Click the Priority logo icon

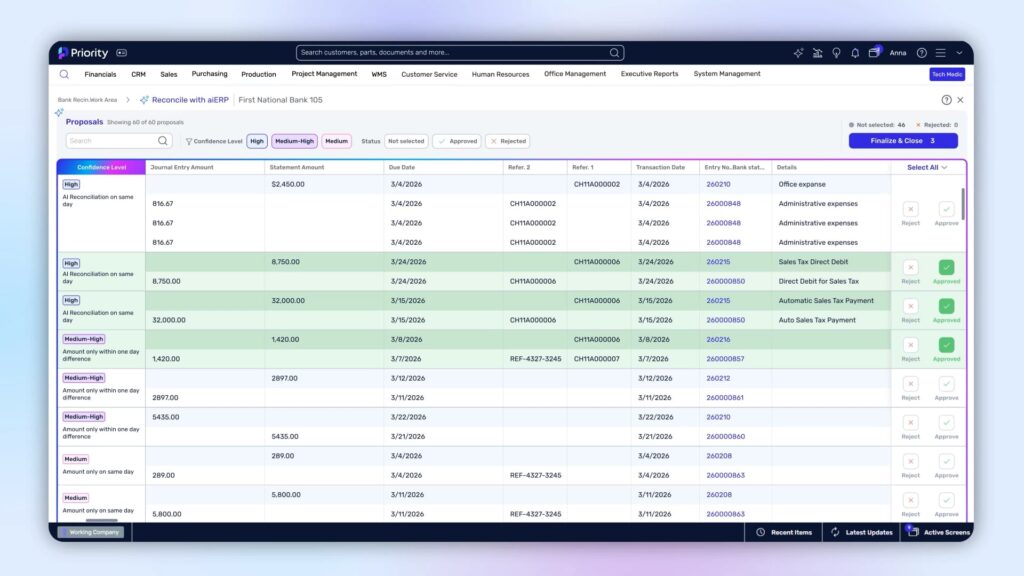point(63,53)
